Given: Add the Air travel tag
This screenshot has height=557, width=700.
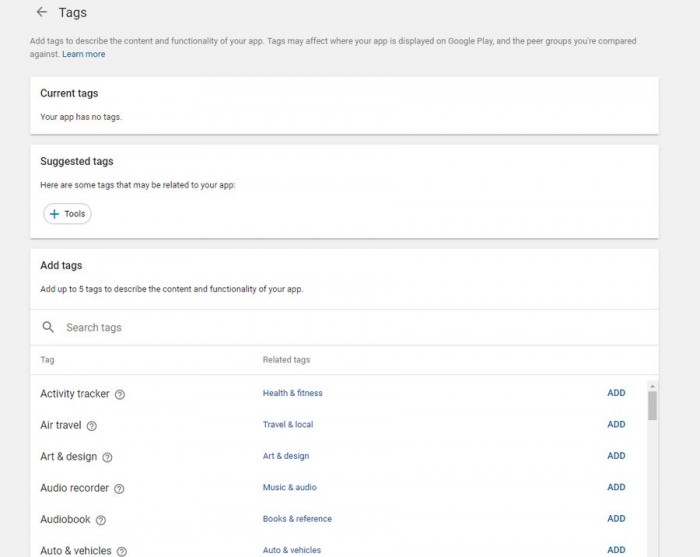Looking at the screenshot, I should (616, 424).
